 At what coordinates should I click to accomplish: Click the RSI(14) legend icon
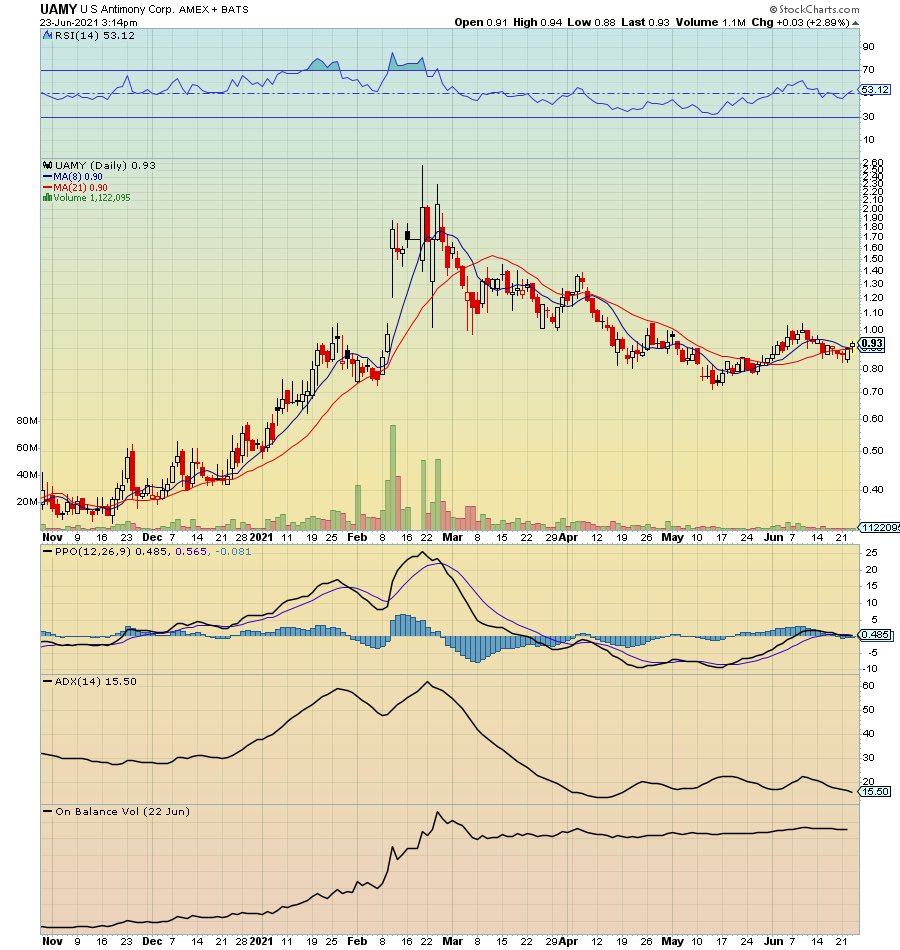tap(47, 35)
